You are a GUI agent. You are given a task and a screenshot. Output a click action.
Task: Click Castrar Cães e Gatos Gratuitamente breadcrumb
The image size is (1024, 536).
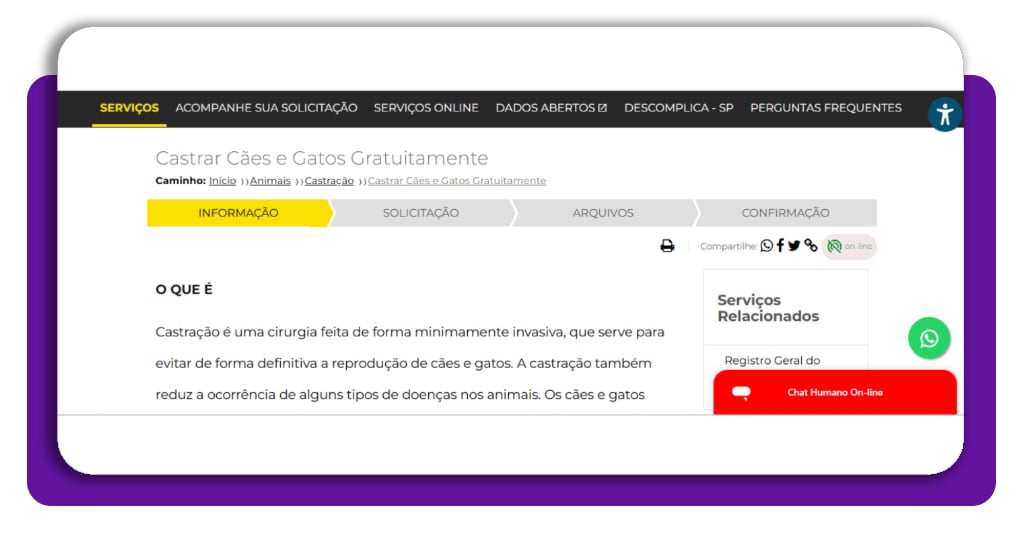456,181
